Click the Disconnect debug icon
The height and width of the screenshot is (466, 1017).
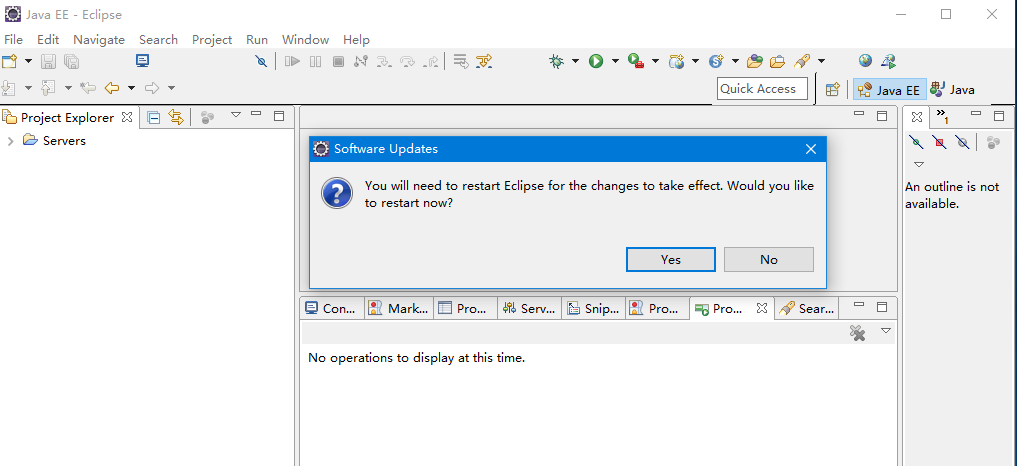click(x=361, y=62)
